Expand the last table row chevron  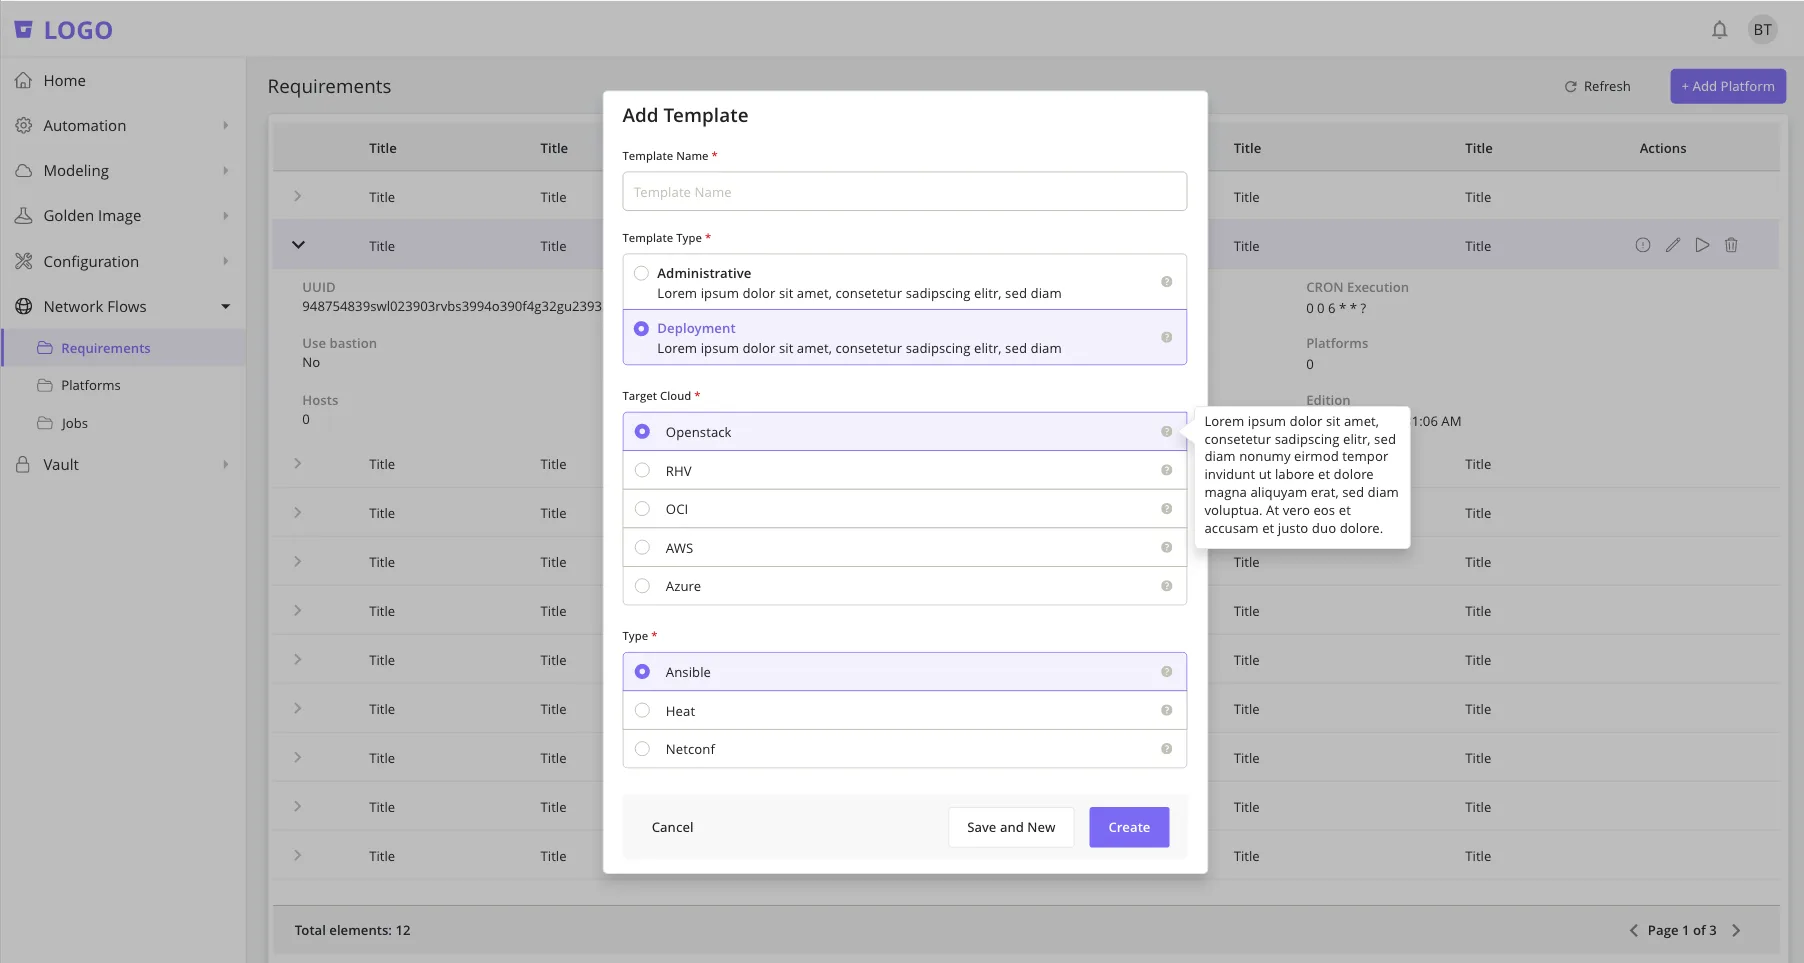click(298, 856)
